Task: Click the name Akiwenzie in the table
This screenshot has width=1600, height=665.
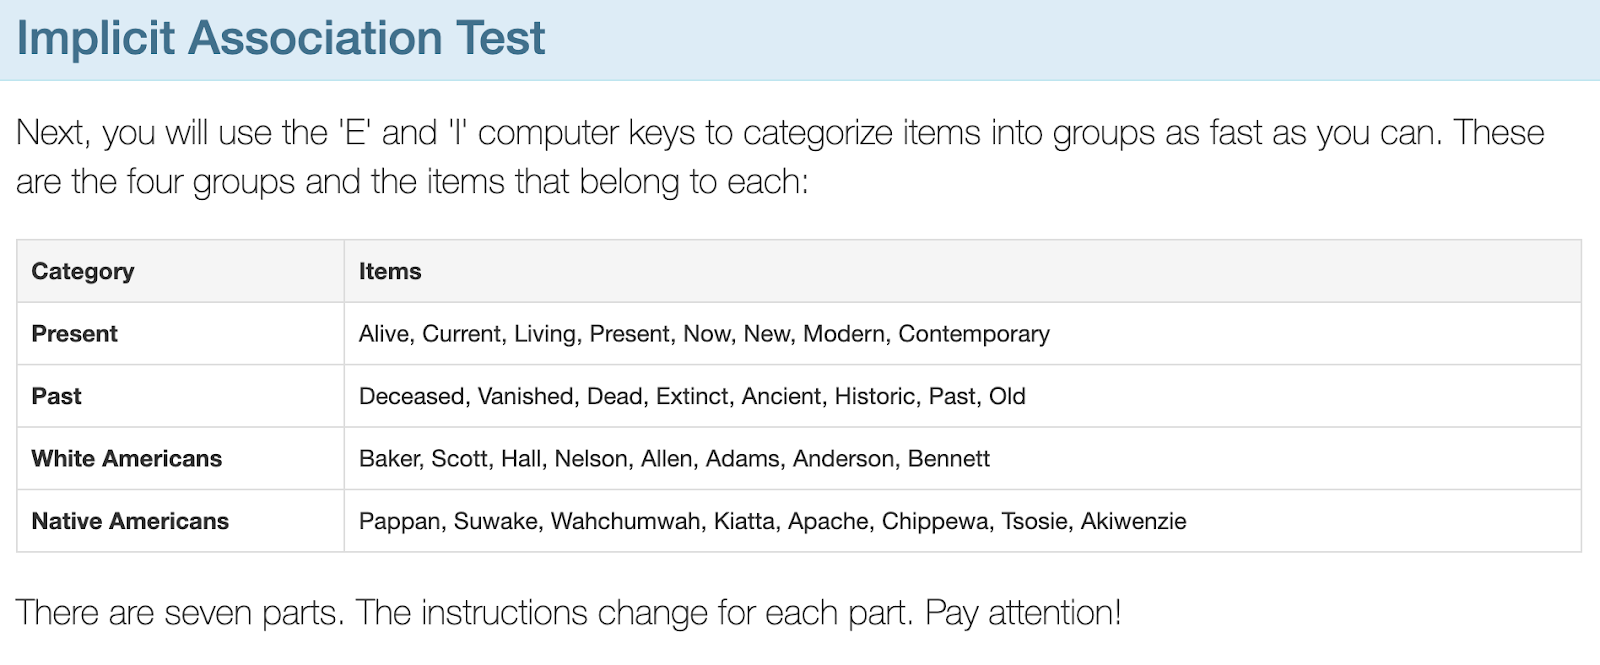Action: click(x=1133, y=522)
